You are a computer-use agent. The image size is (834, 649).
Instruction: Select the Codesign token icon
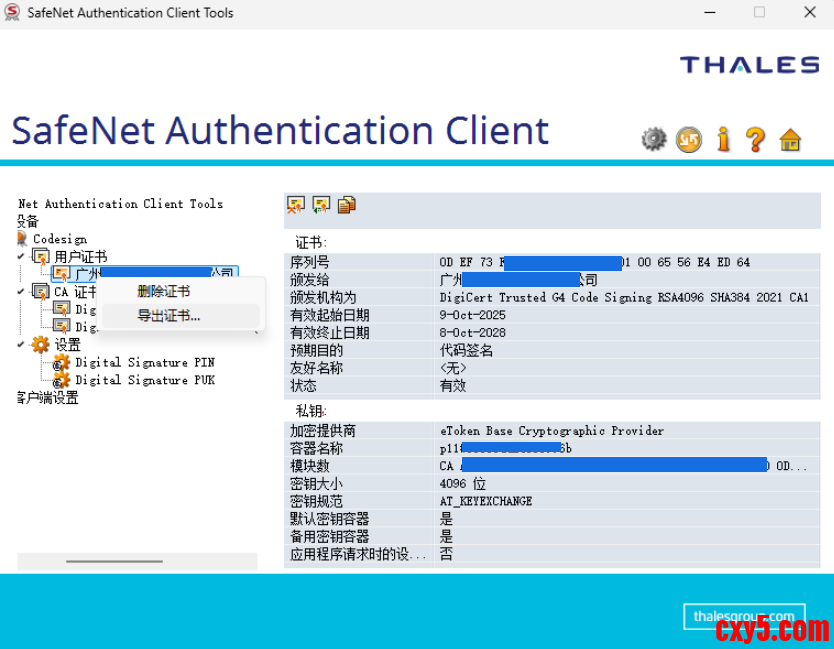(22, 239)
